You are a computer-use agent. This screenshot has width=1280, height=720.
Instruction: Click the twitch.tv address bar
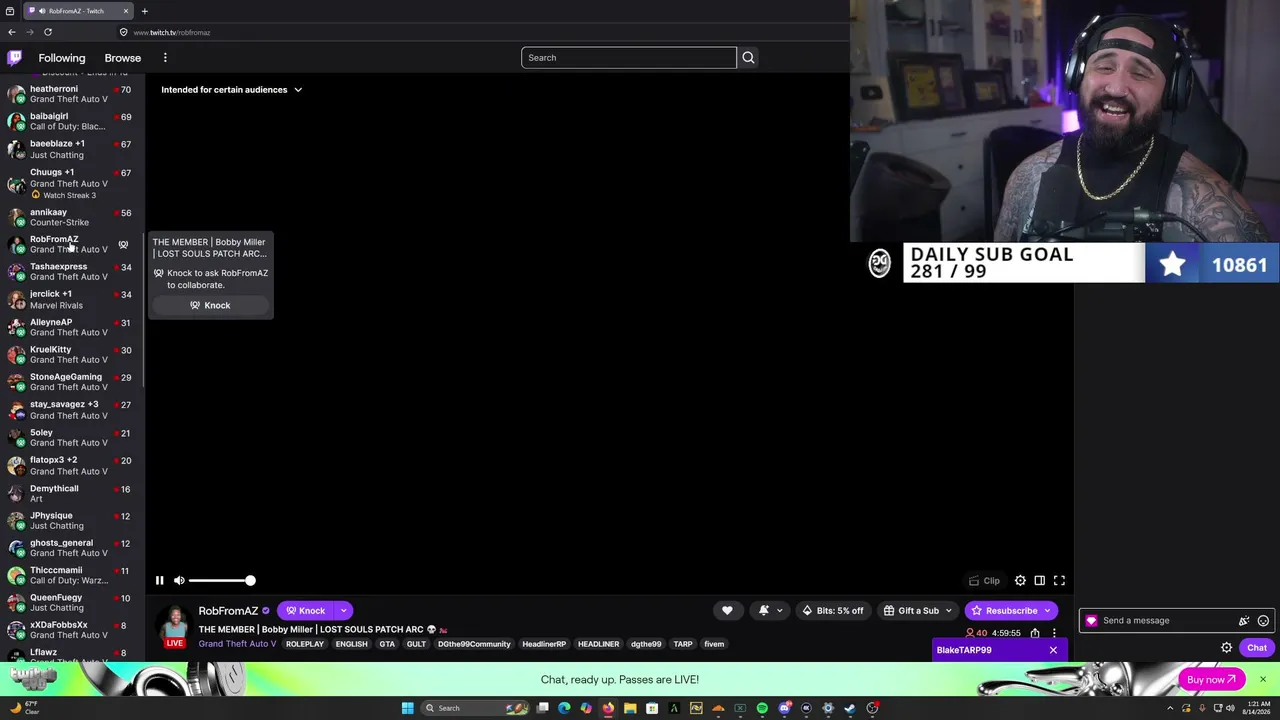(480, 32)
